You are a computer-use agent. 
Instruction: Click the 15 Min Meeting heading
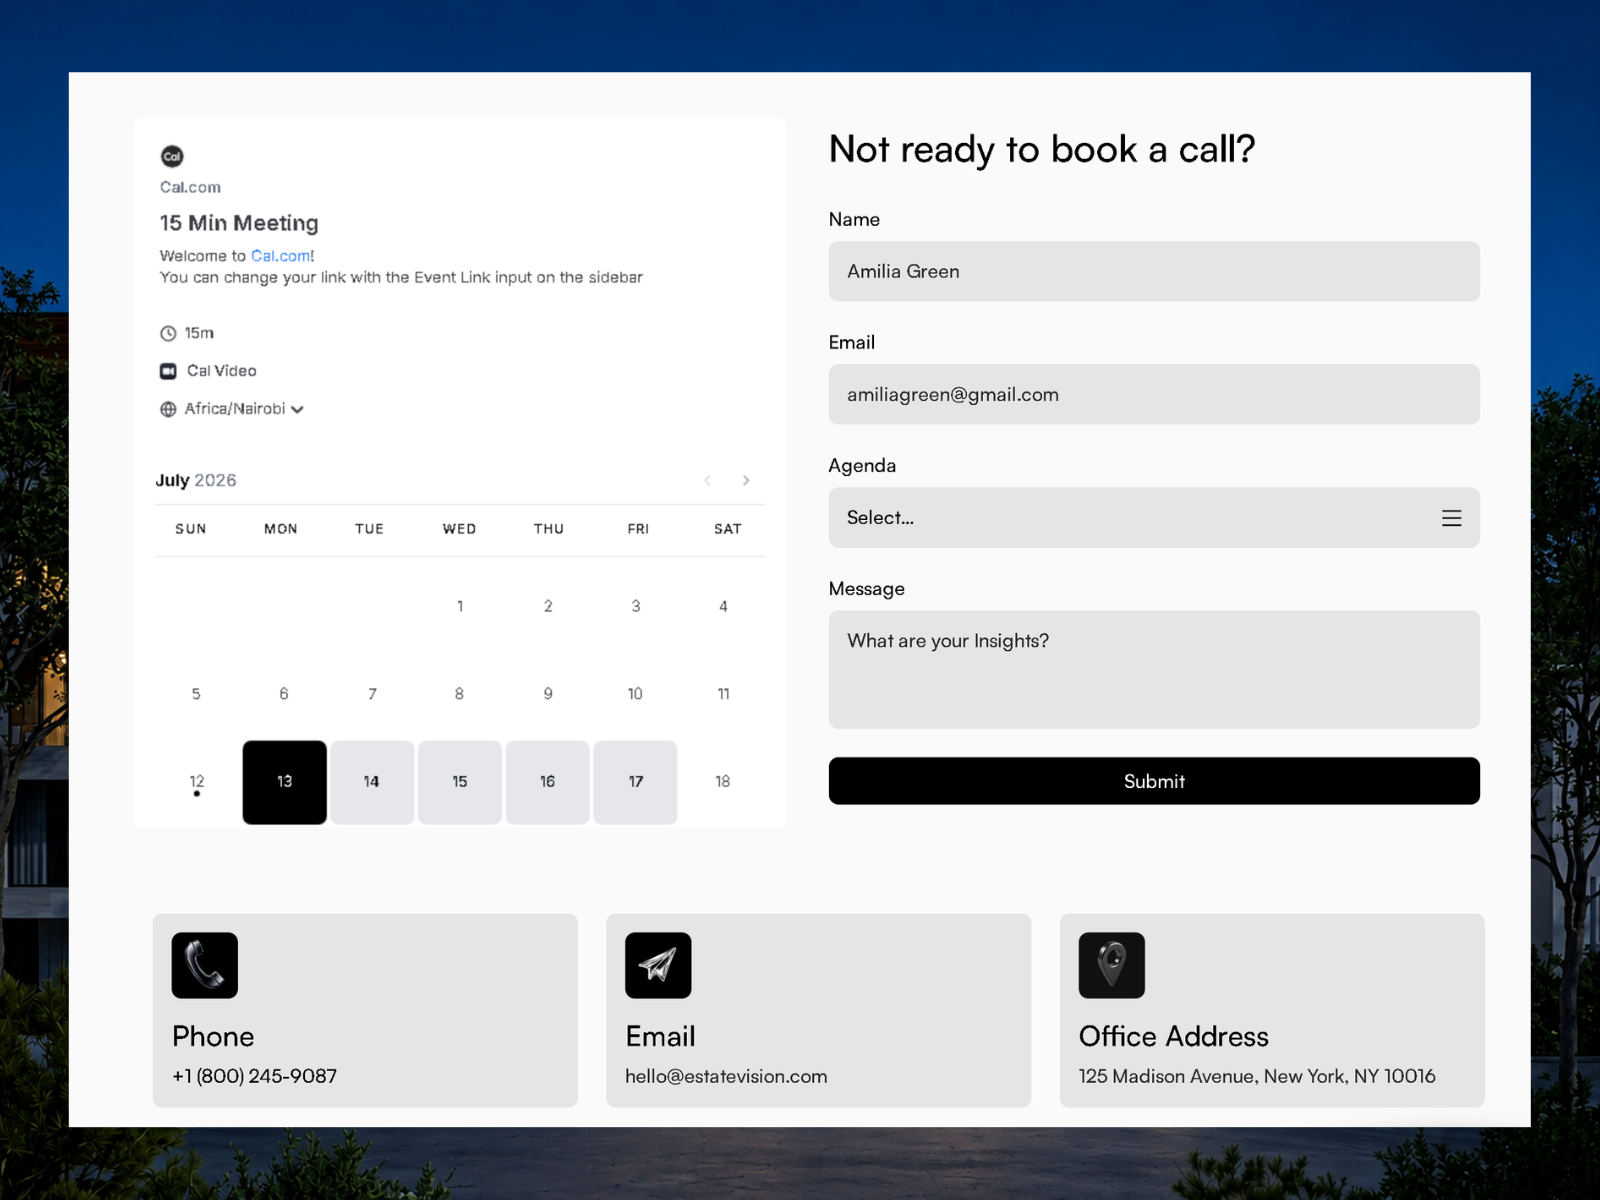tap(239, 223)
